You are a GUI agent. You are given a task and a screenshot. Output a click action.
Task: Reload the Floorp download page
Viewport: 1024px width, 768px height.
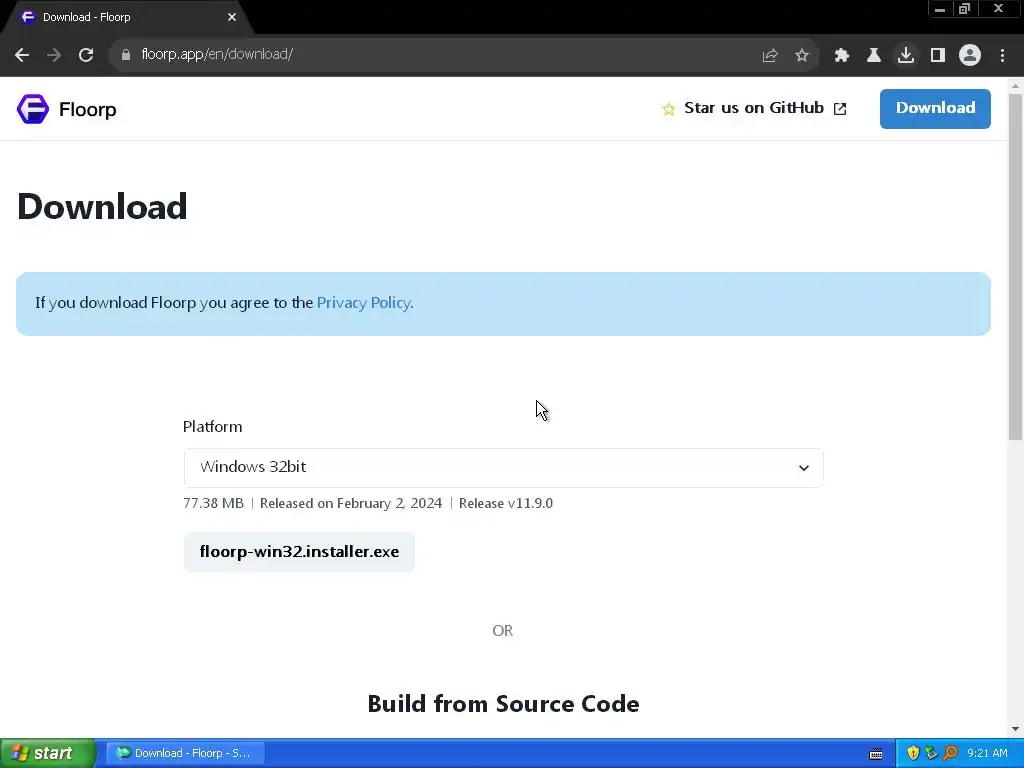[86, 55]
